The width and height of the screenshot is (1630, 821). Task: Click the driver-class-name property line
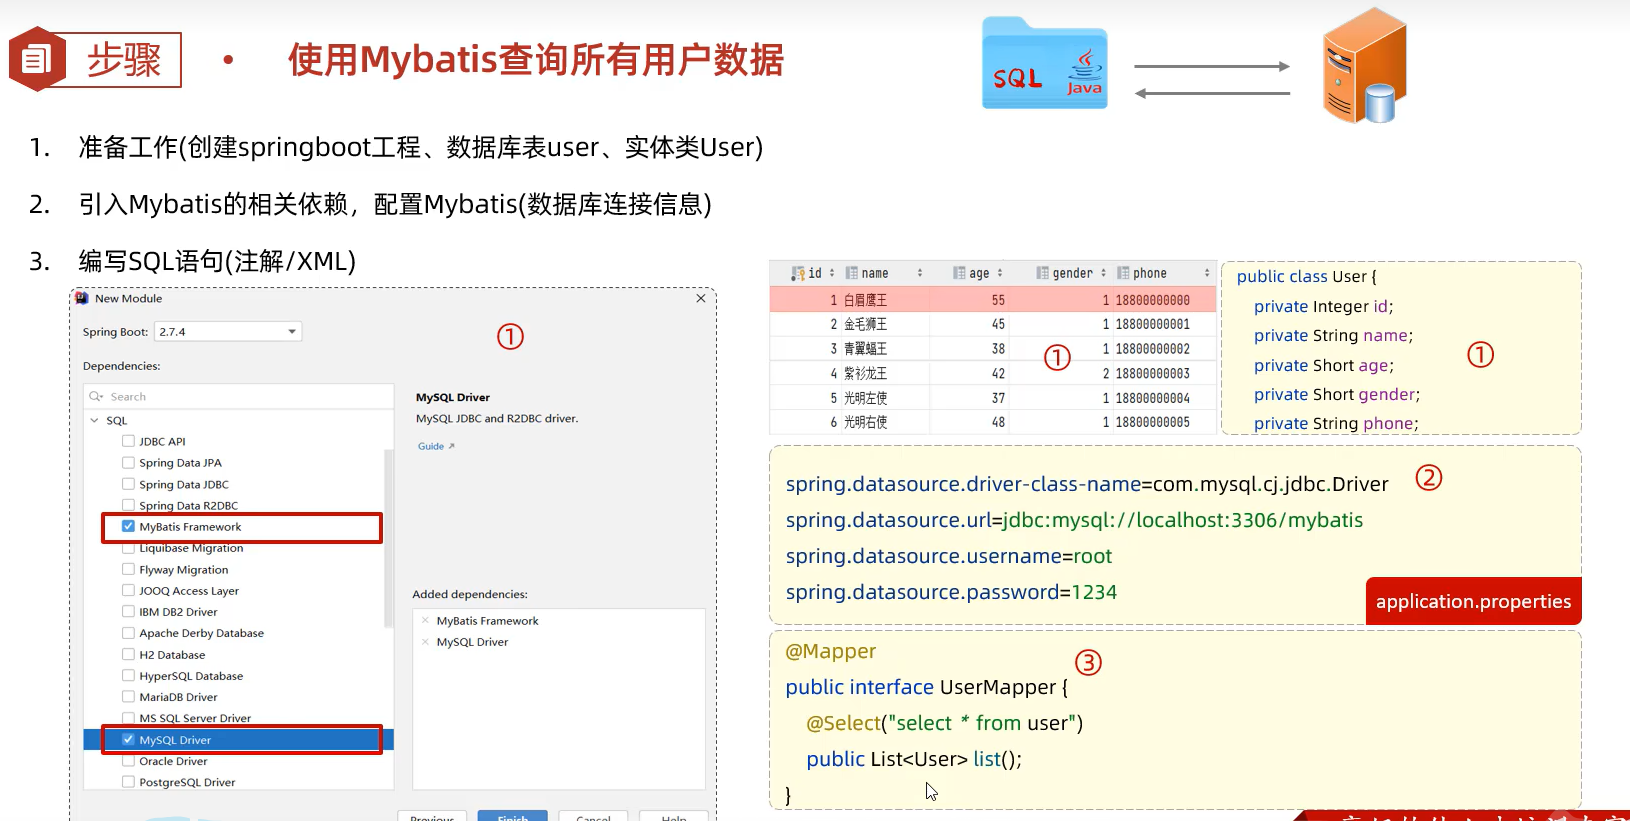(1087, 484)
